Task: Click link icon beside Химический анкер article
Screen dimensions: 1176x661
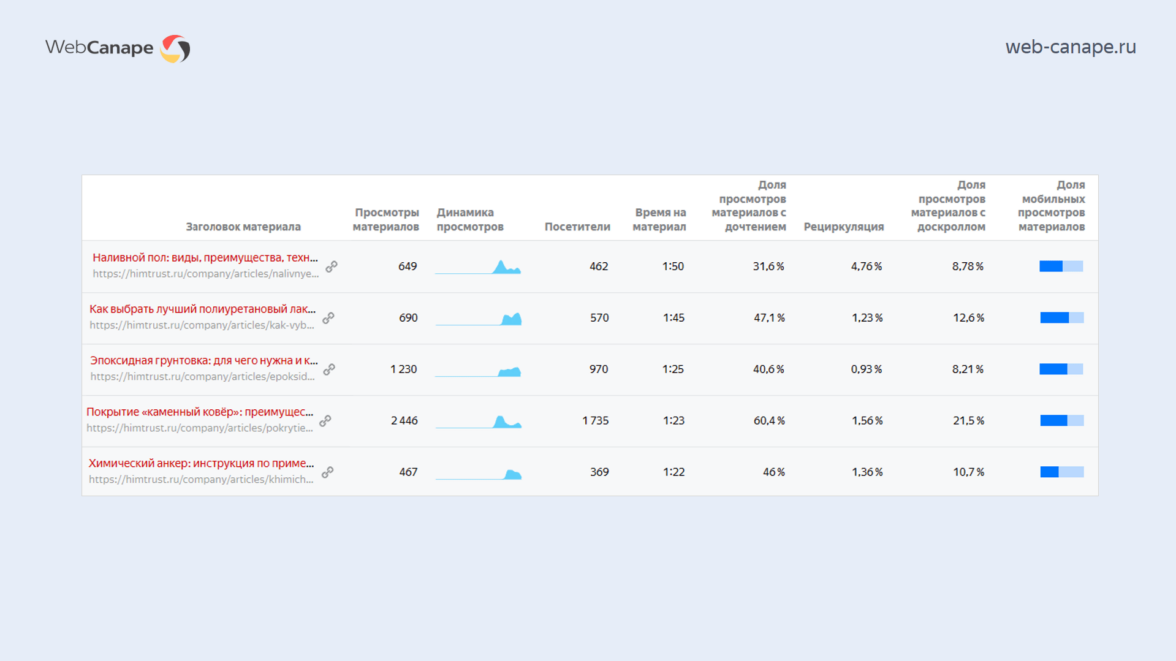Action: (327, 472)
